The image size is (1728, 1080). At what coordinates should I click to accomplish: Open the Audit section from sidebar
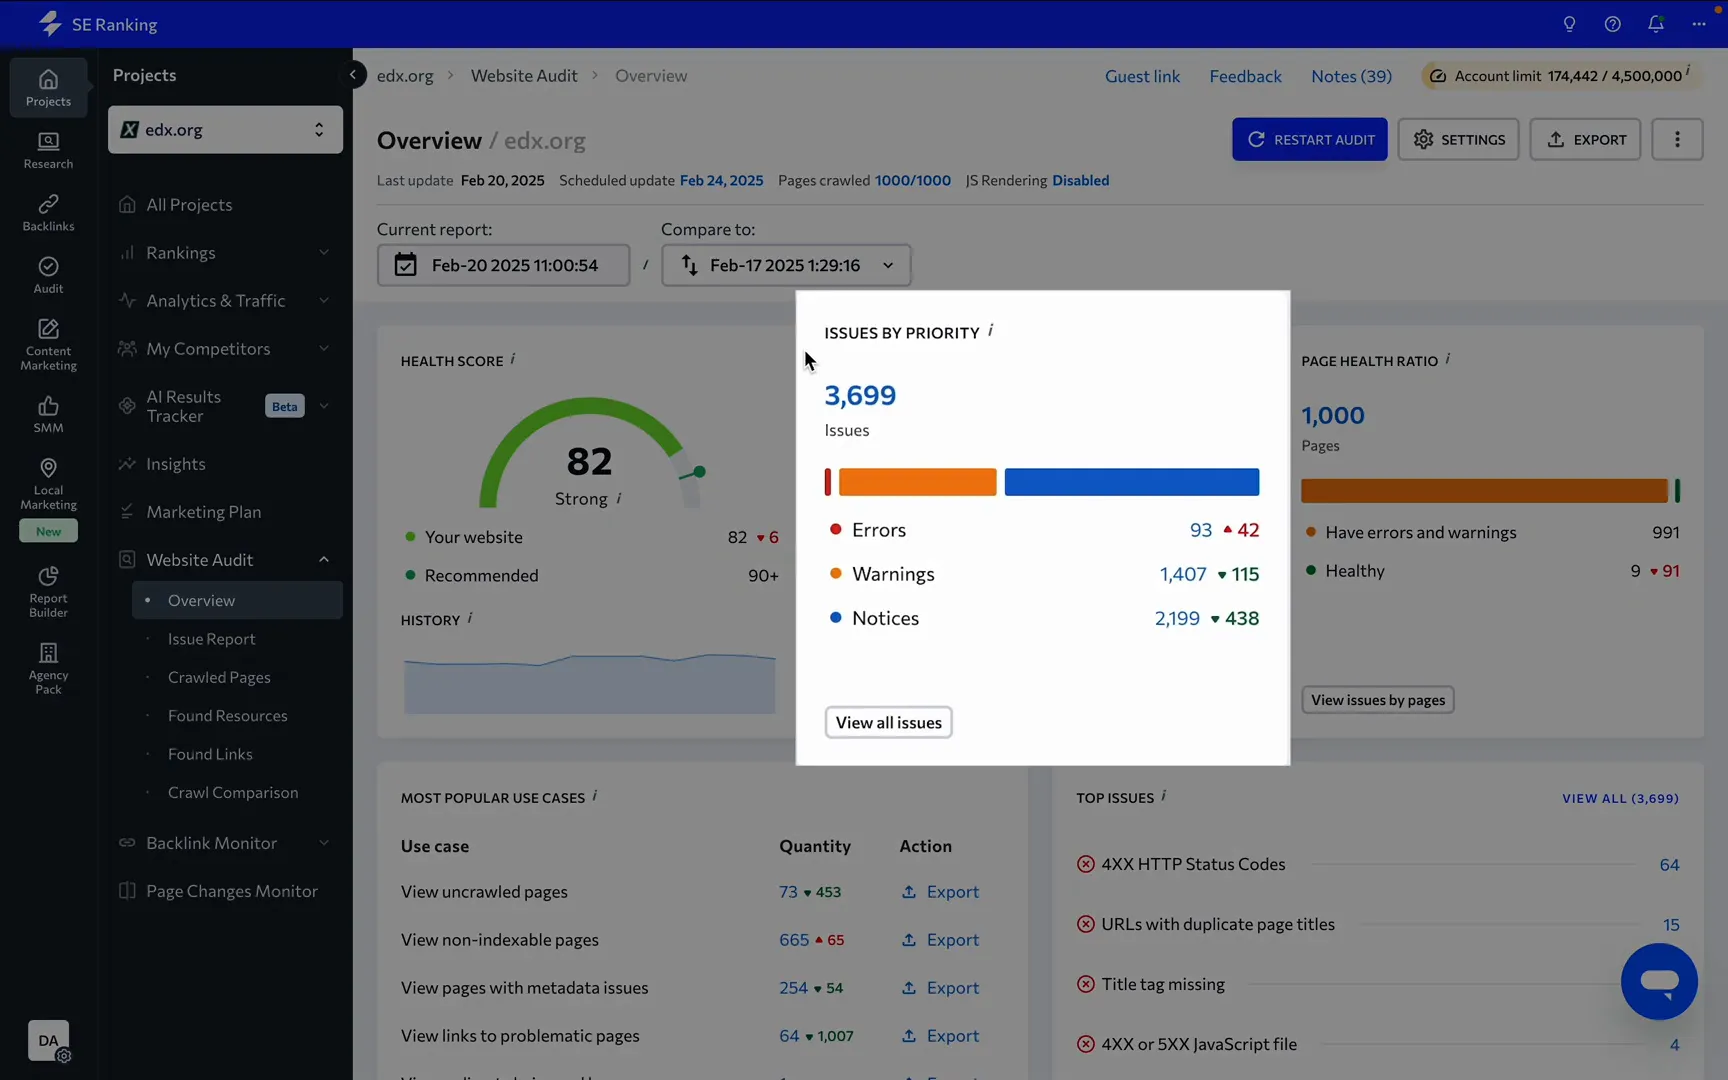[47, 274]
